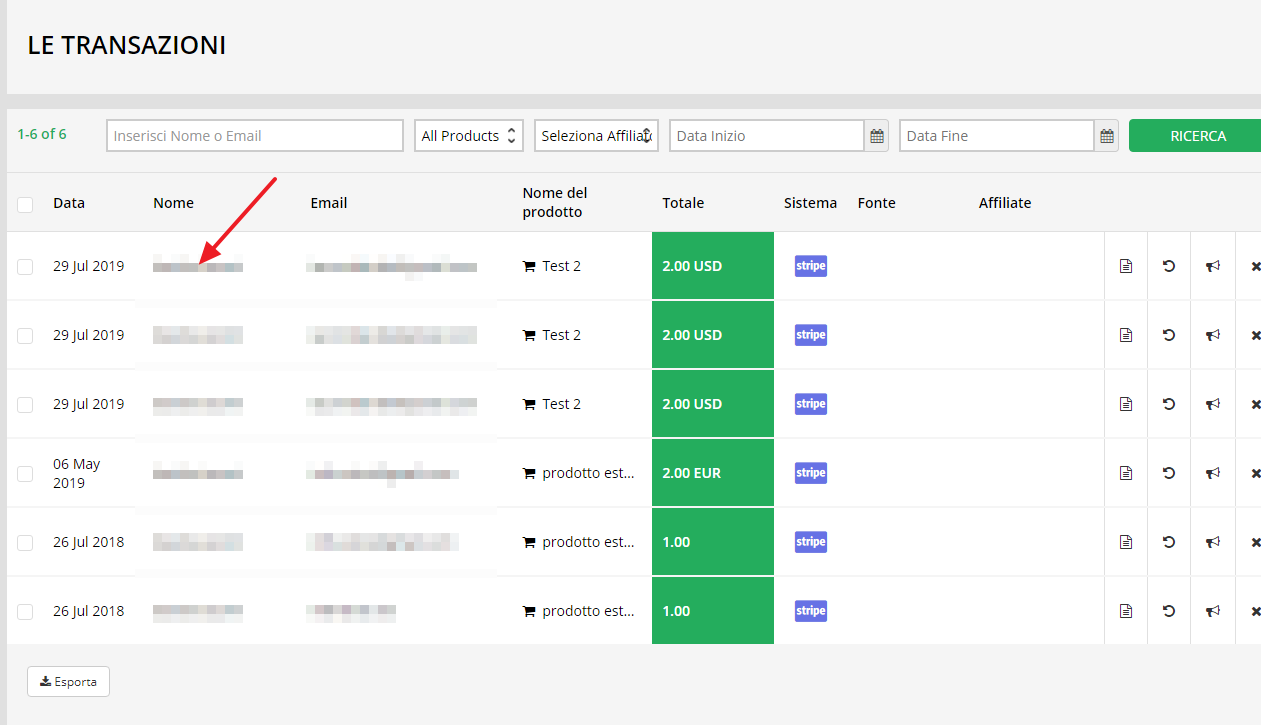This screenshot has height=725, width=1261.
Task: Check the box for third 29 Jul 2019 transaction
Action: pyautogui.click(x=25, y=404)
